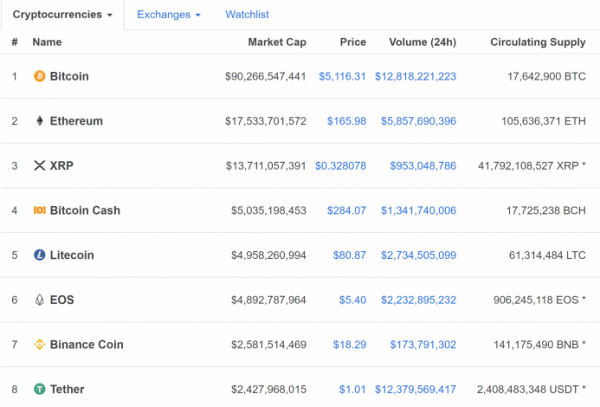600x407 pixels.
Task: Select supply value 105,636,371 ETH
Action: point(543,121)
